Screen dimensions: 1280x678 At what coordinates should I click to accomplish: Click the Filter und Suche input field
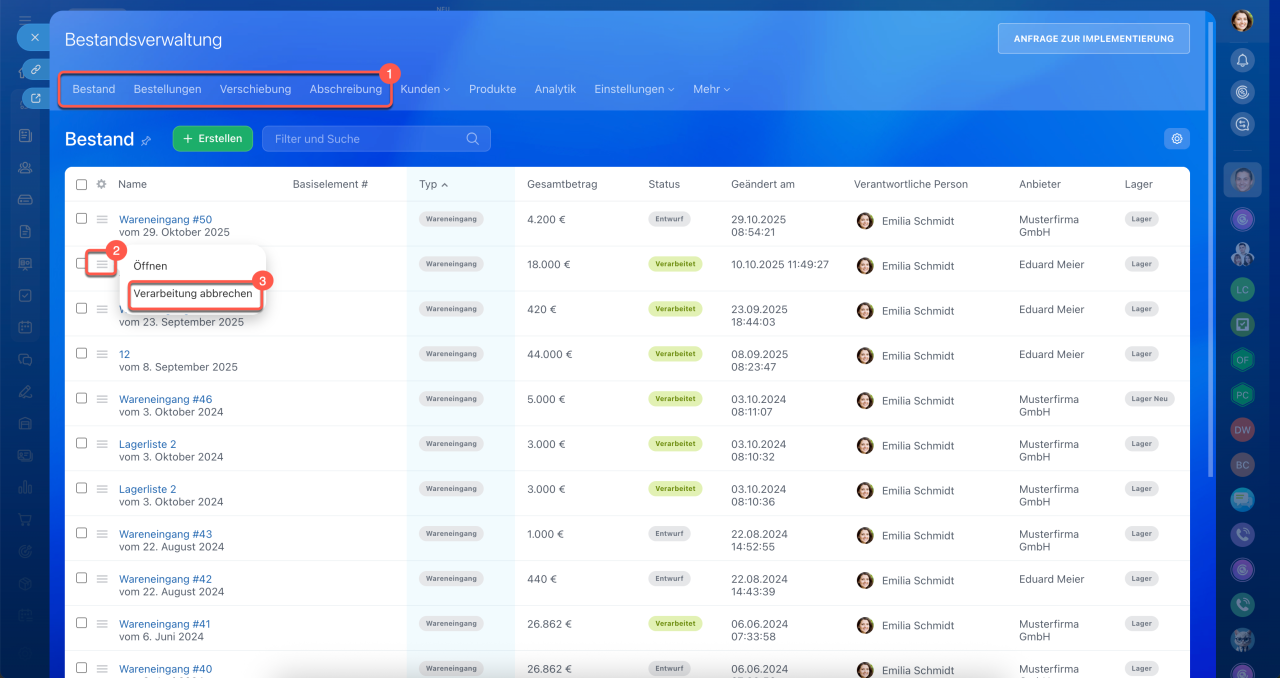365,139
